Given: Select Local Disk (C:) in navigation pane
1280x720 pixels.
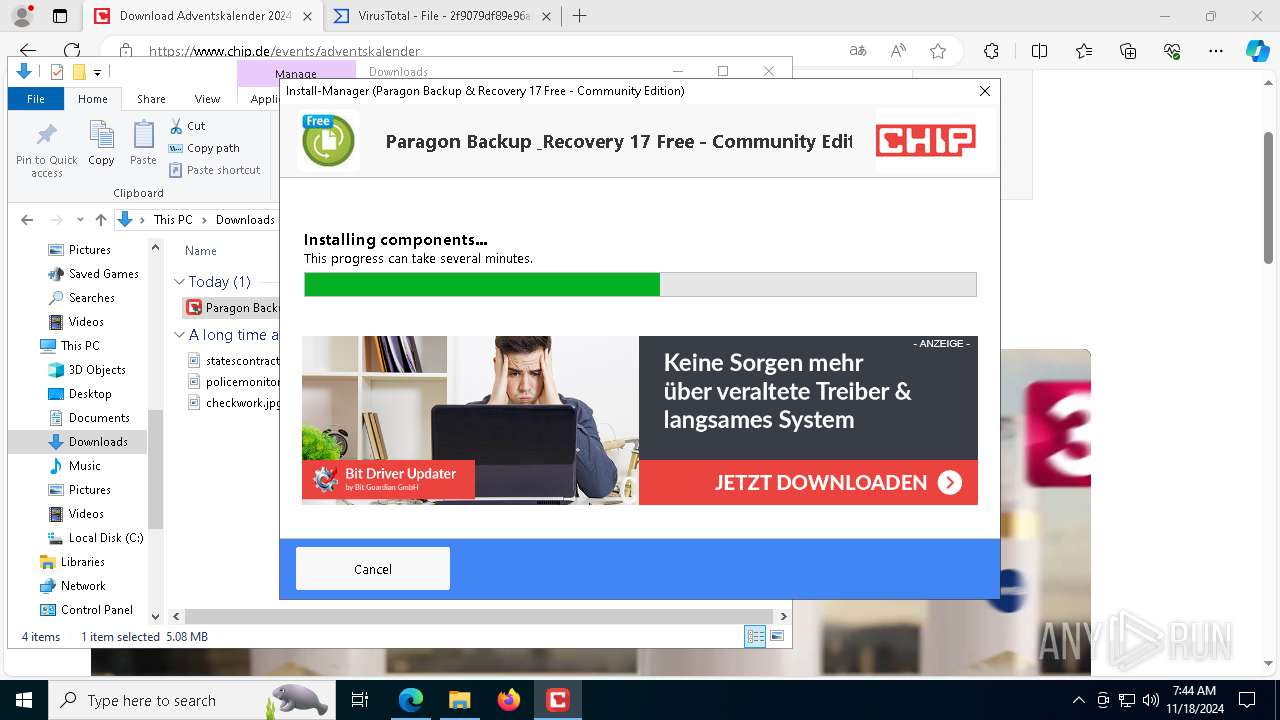Looking at the screenshot, I should (96, 538).
